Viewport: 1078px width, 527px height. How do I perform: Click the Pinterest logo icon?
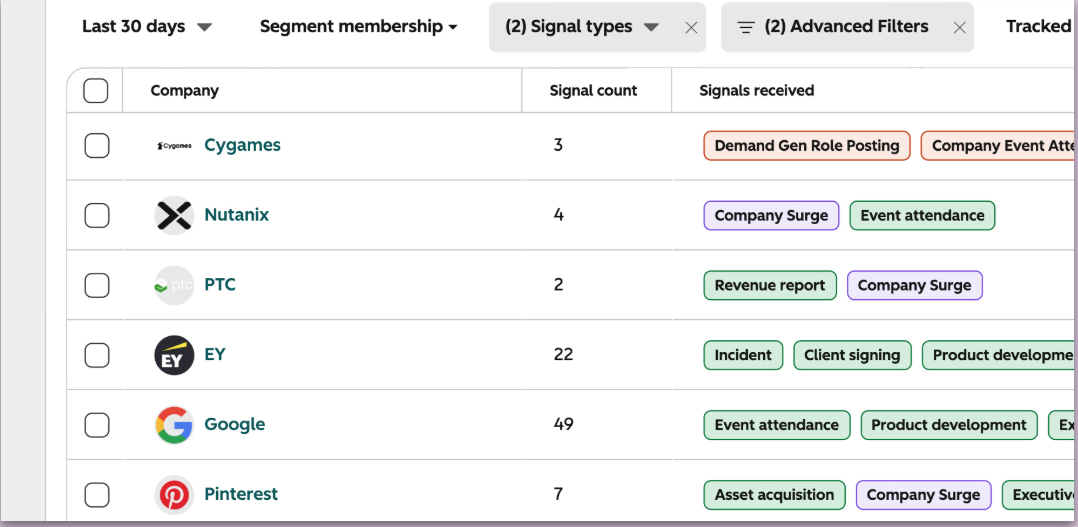(x=174, y=495)
